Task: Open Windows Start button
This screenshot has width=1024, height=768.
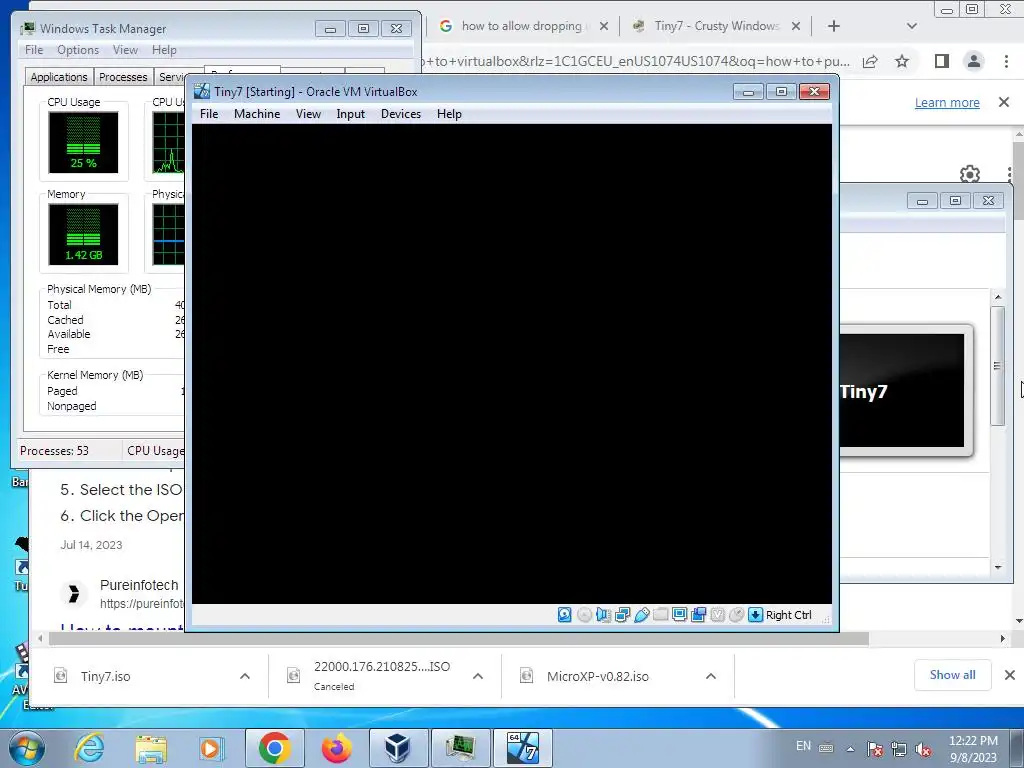Action: coord(27,748)
